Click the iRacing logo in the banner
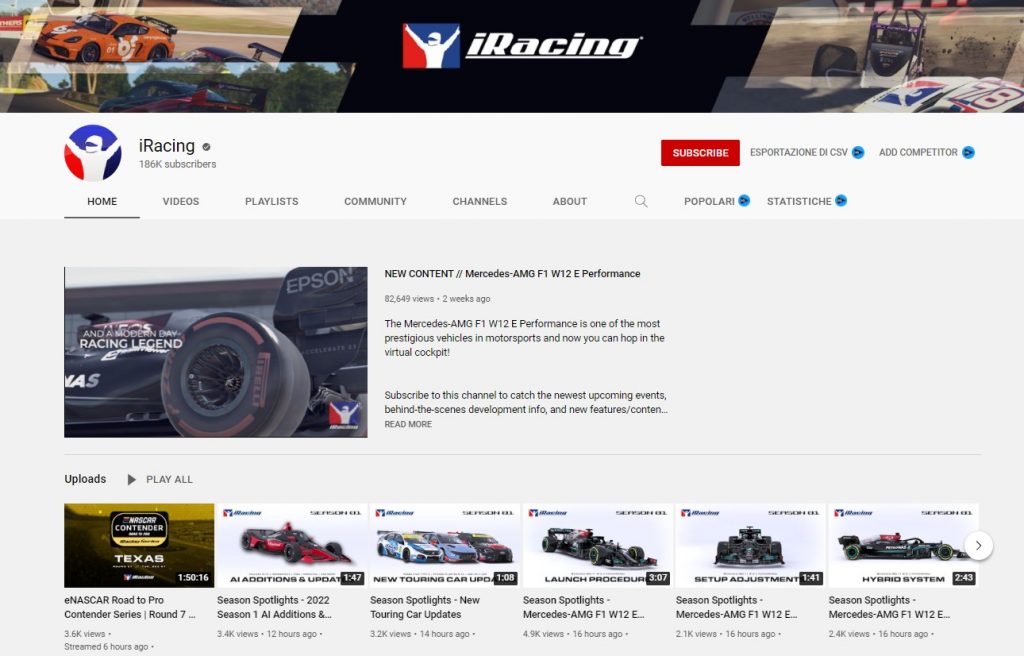1024x656 pixels. click(522, 46)
